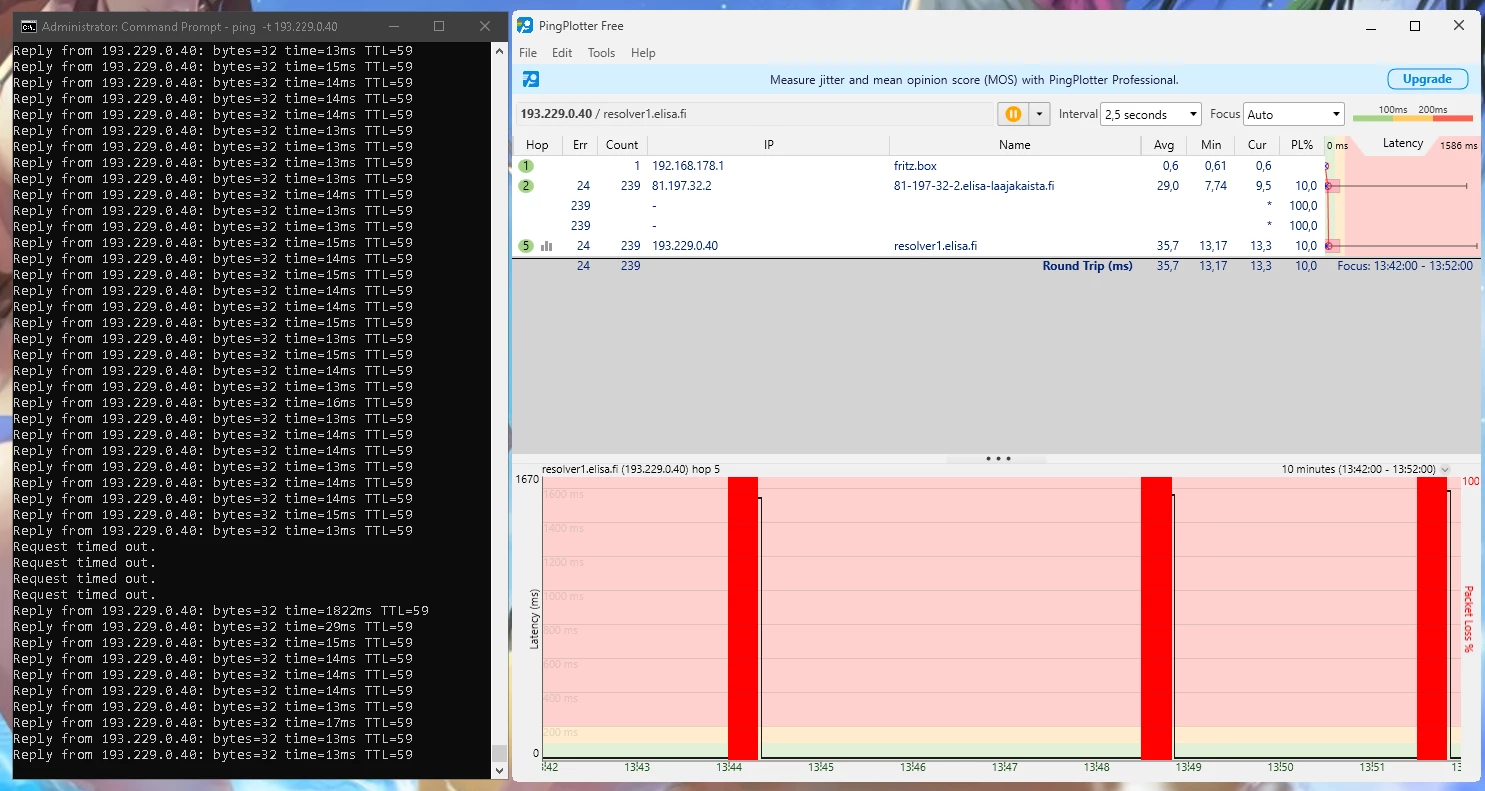Maximize the PingPlotter Free window

(1415, 26)
